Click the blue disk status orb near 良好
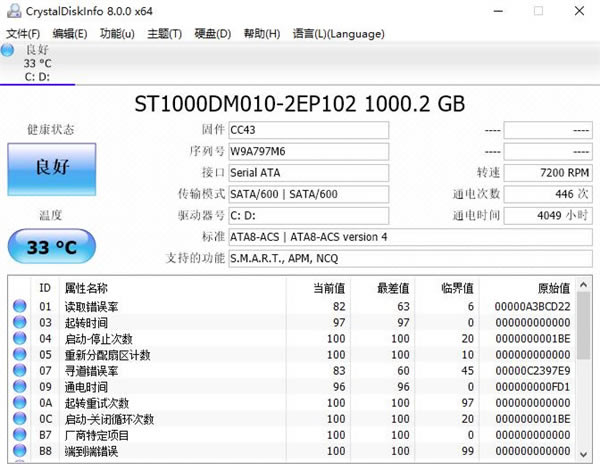The height and width of the screenshot is (470, 600). [7, 50]
